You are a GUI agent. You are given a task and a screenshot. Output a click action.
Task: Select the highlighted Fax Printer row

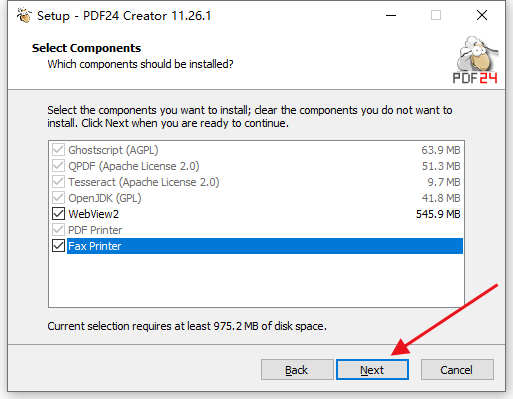[265, 246]
